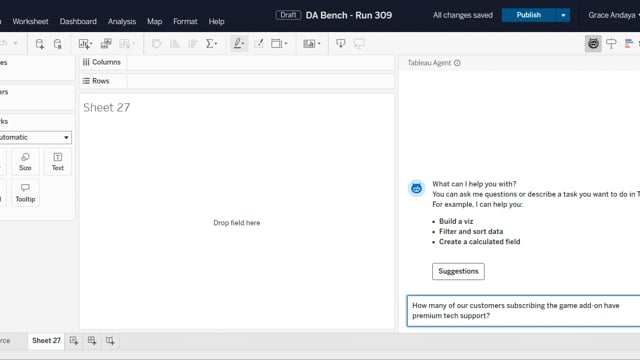This screenshot has width=640, height=360.
Task: Click the Download icon in toolbar
Action: click(341, 44)
